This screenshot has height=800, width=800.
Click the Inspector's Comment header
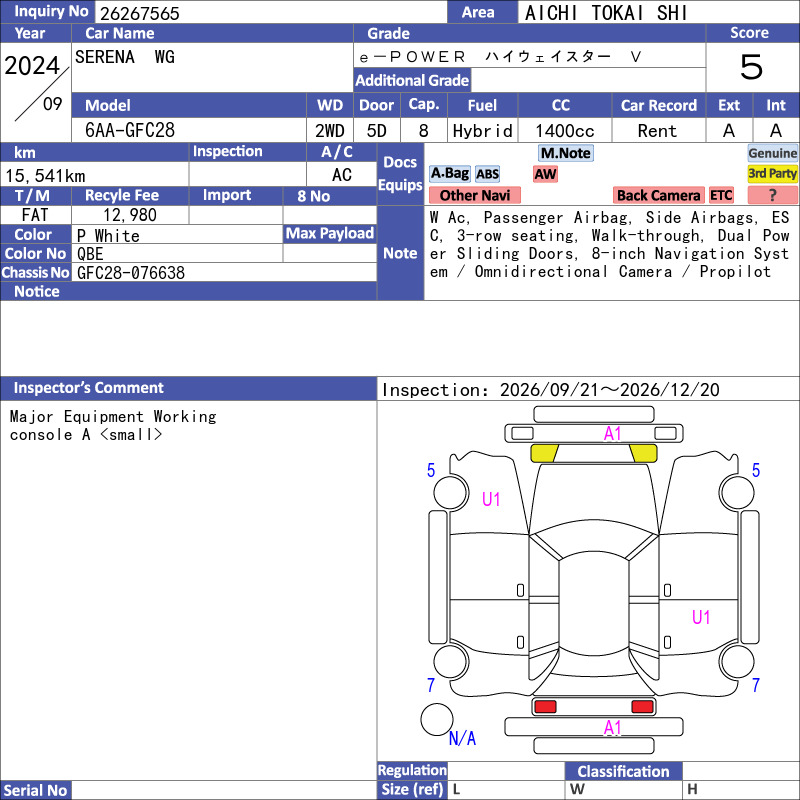pyautogui.click(x=188, y=388)
